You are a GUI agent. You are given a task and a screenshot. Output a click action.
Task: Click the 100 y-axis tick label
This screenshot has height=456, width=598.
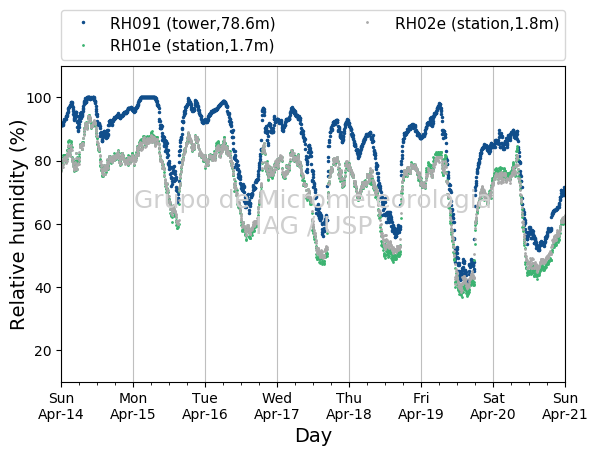39,98
